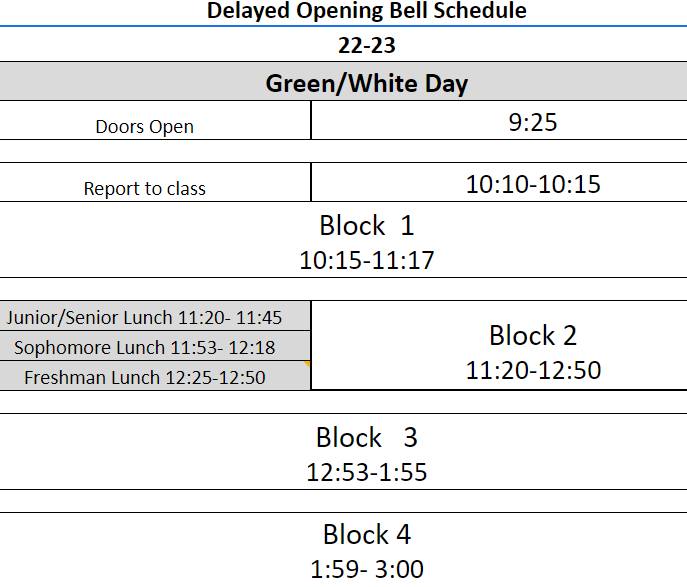Click the Block 1 heading

click(366, 226)
